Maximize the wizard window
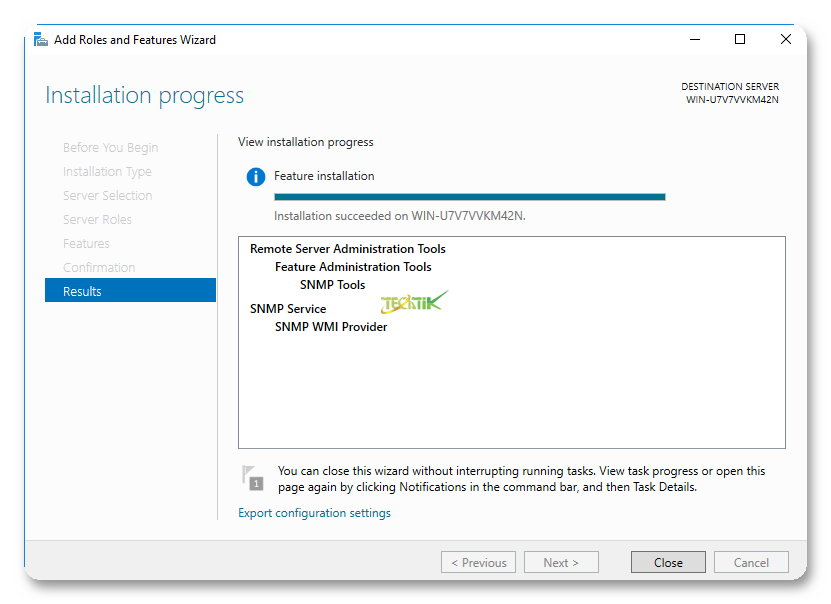 point(740,40)
